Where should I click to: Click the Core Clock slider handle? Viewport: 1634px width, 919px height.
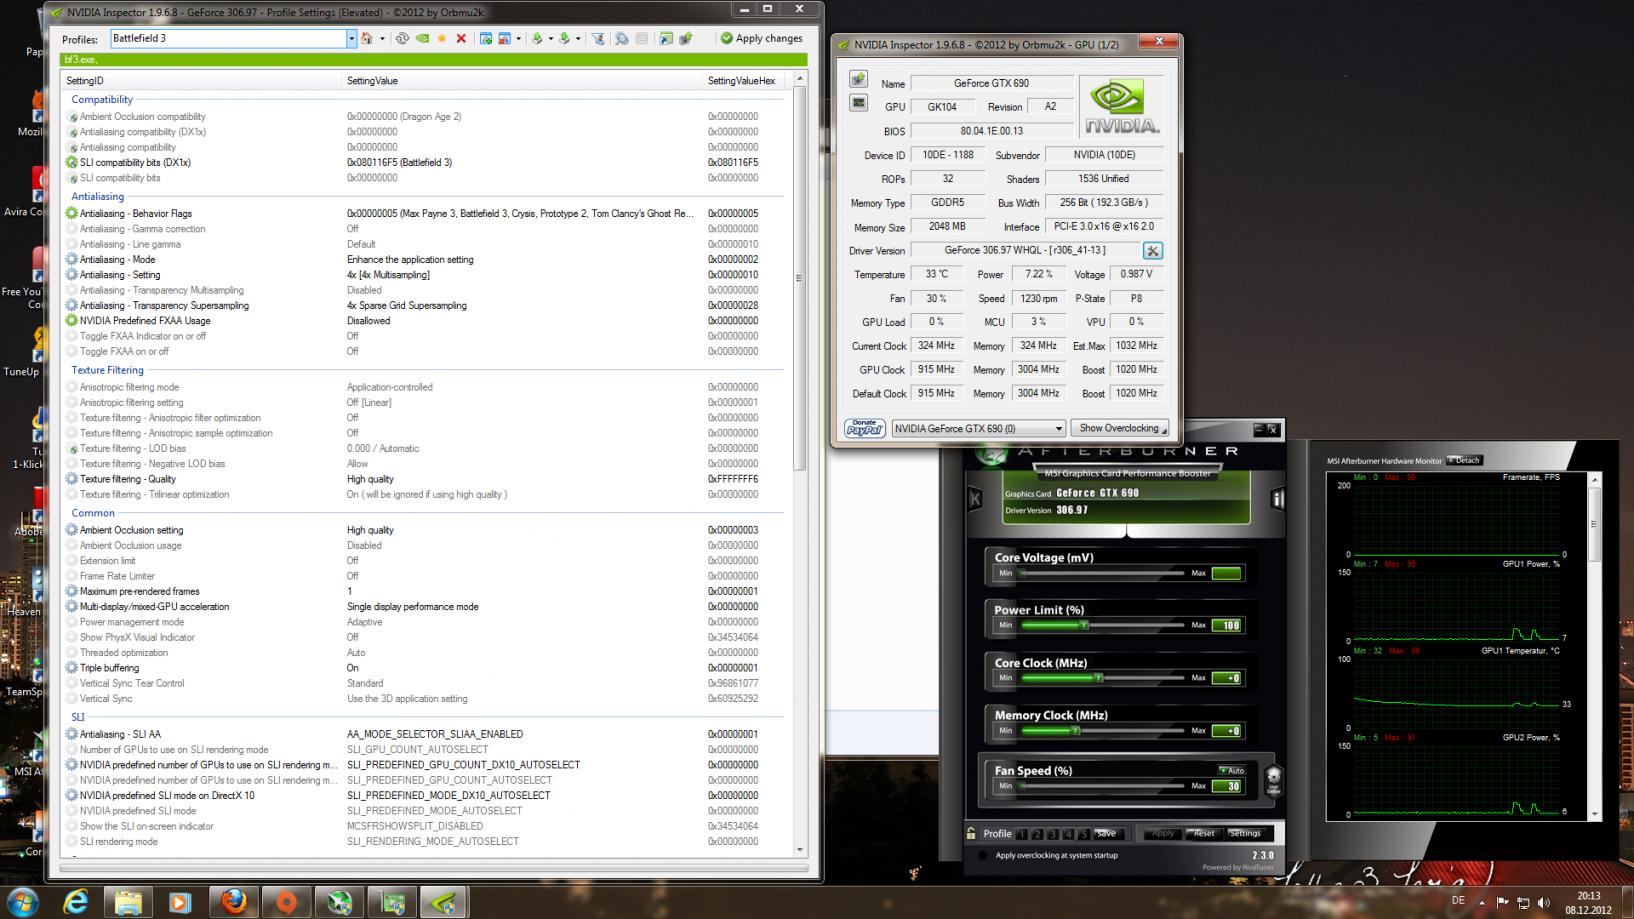point(1098,678)
